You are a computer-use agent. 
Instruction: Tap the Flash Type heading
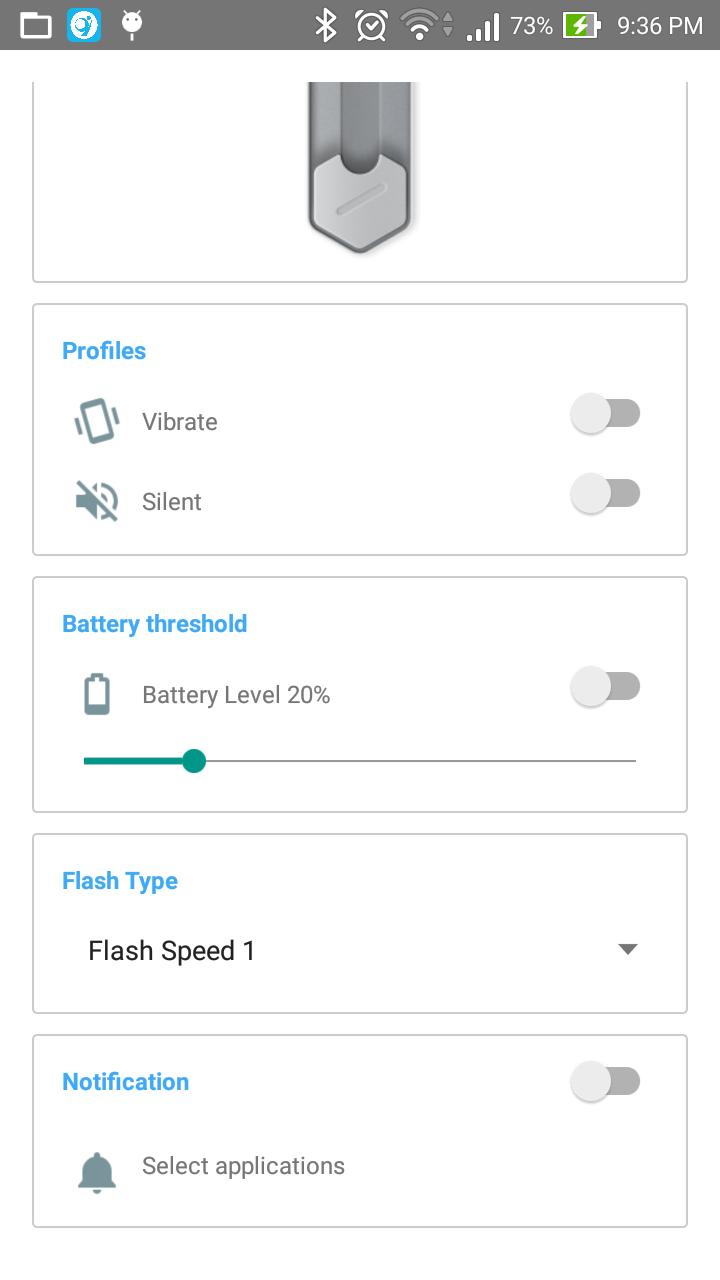pos(119,881)
